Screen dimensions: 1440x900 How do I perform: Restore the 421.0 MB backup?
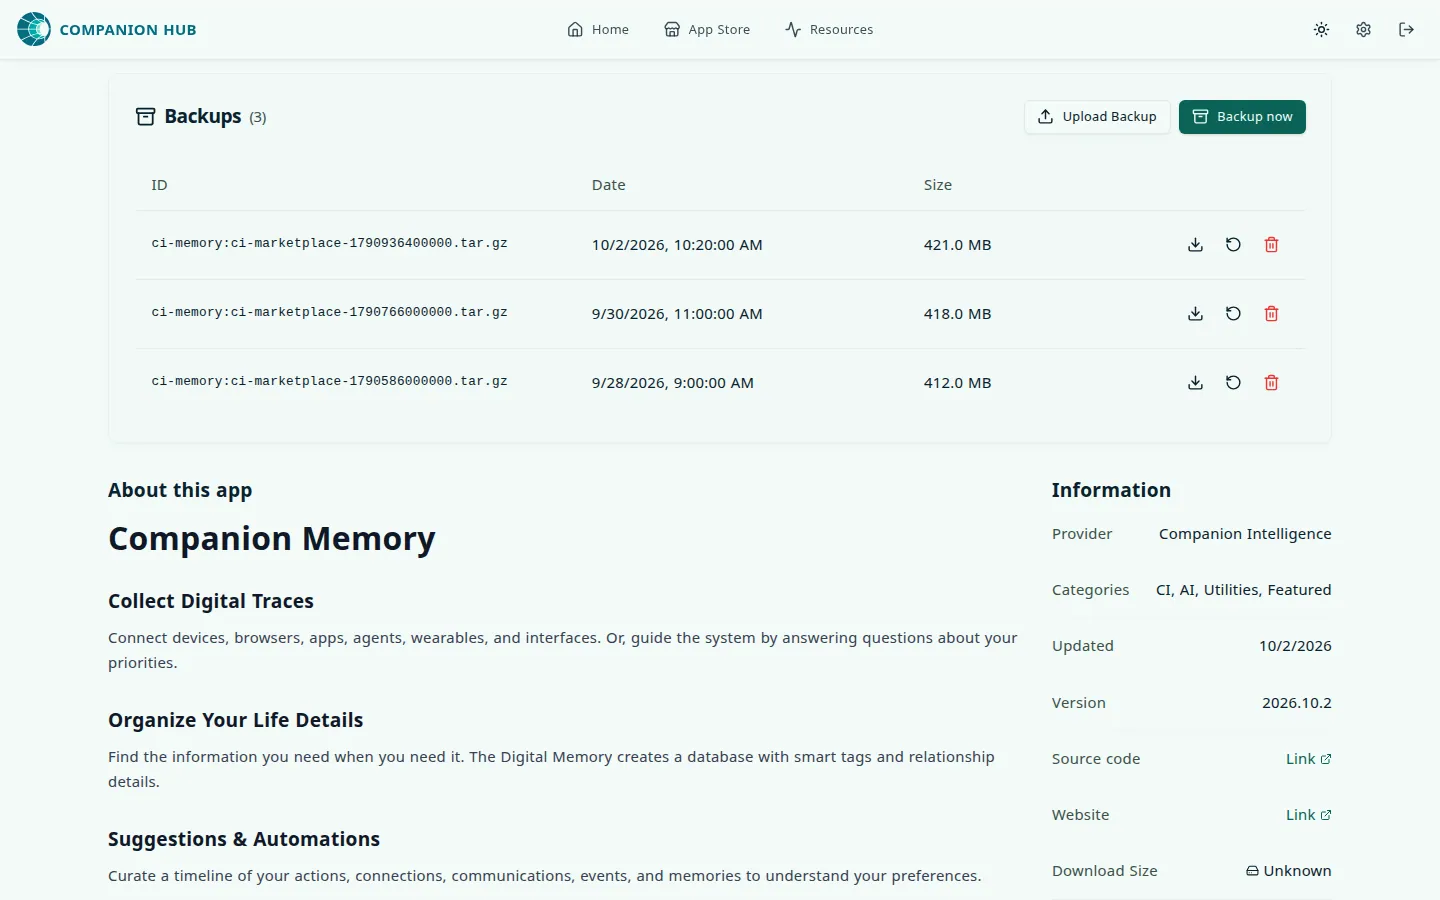[x=1233, y=245]
